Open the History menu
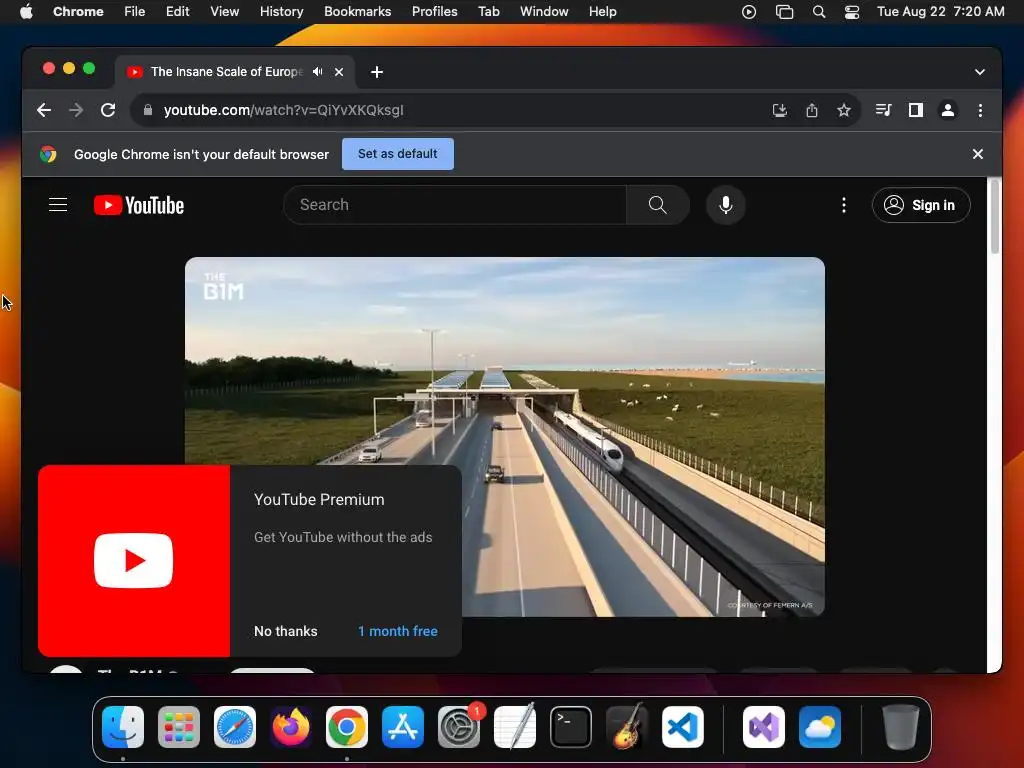This screenshot has height=768, width=1024. click(281, 12)
